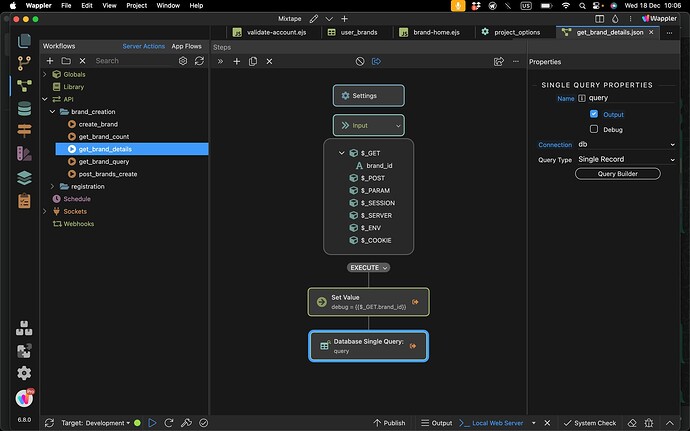Expand the Globals tree node
690x431 pixels.
(x=45, y=74)
